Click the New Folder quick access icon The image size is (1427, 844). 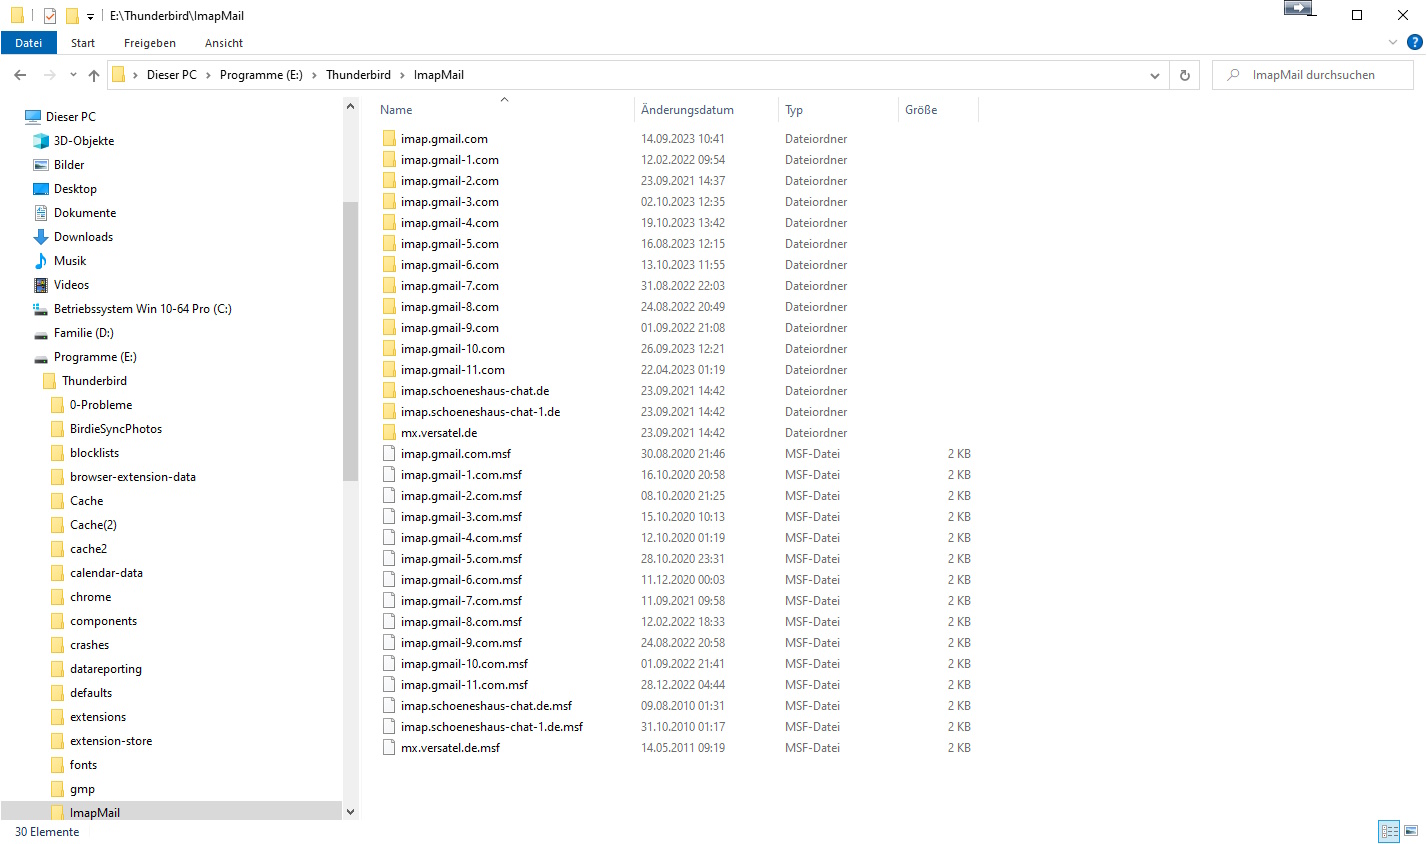coord(72,15)
